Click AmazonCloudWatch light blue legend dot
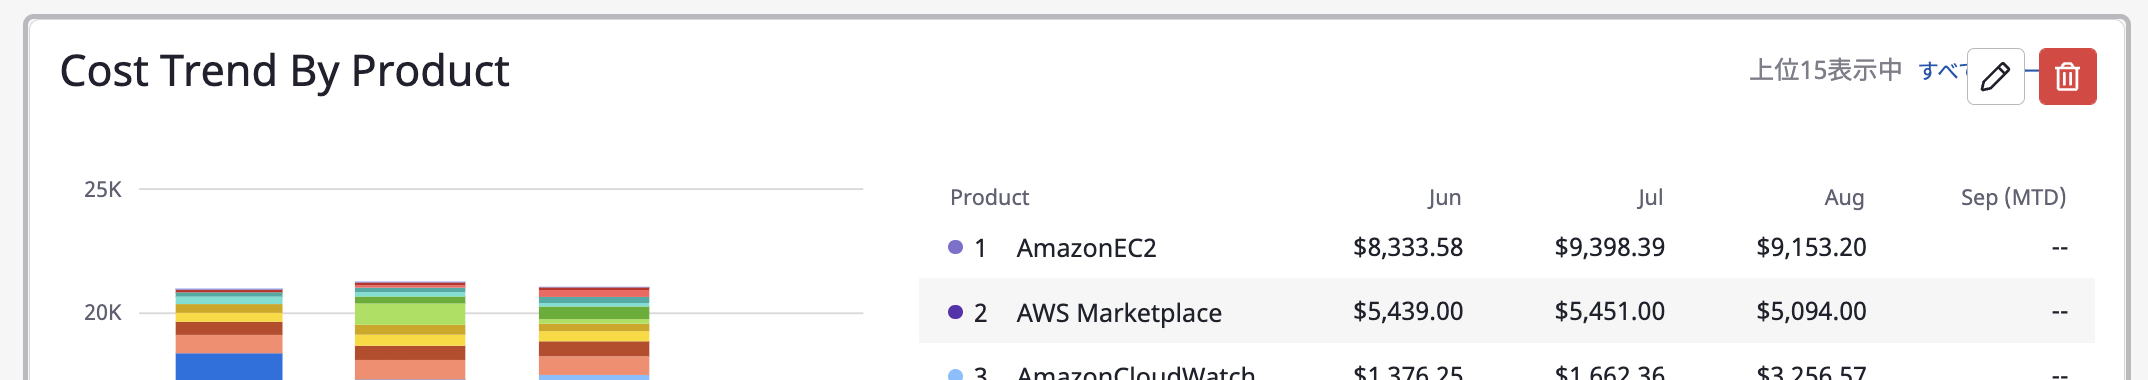This screenshot has width=2148, height=380. (x=955, y=375)
